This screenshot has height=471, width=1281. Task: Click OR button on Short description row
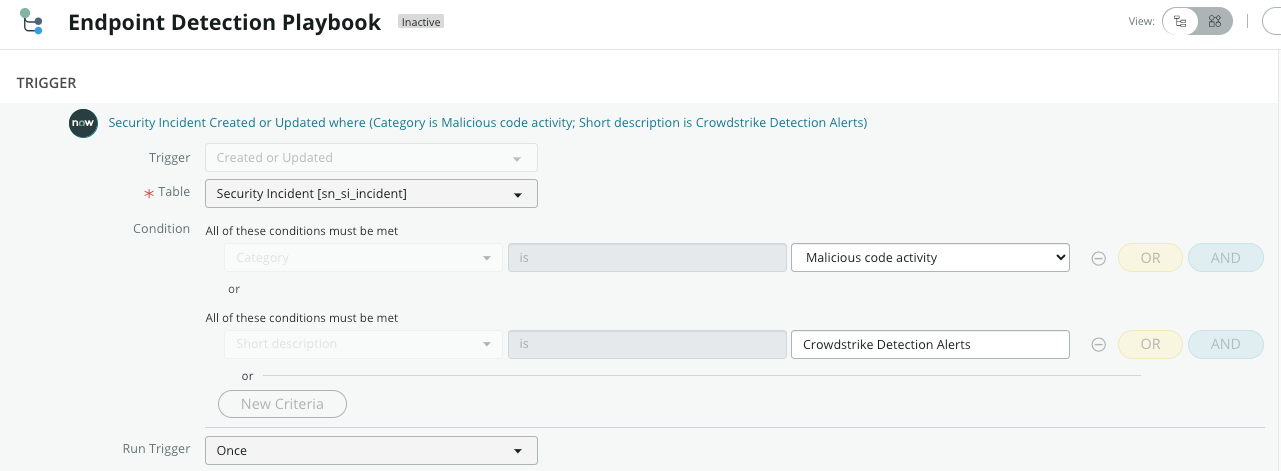(1150, 344)
